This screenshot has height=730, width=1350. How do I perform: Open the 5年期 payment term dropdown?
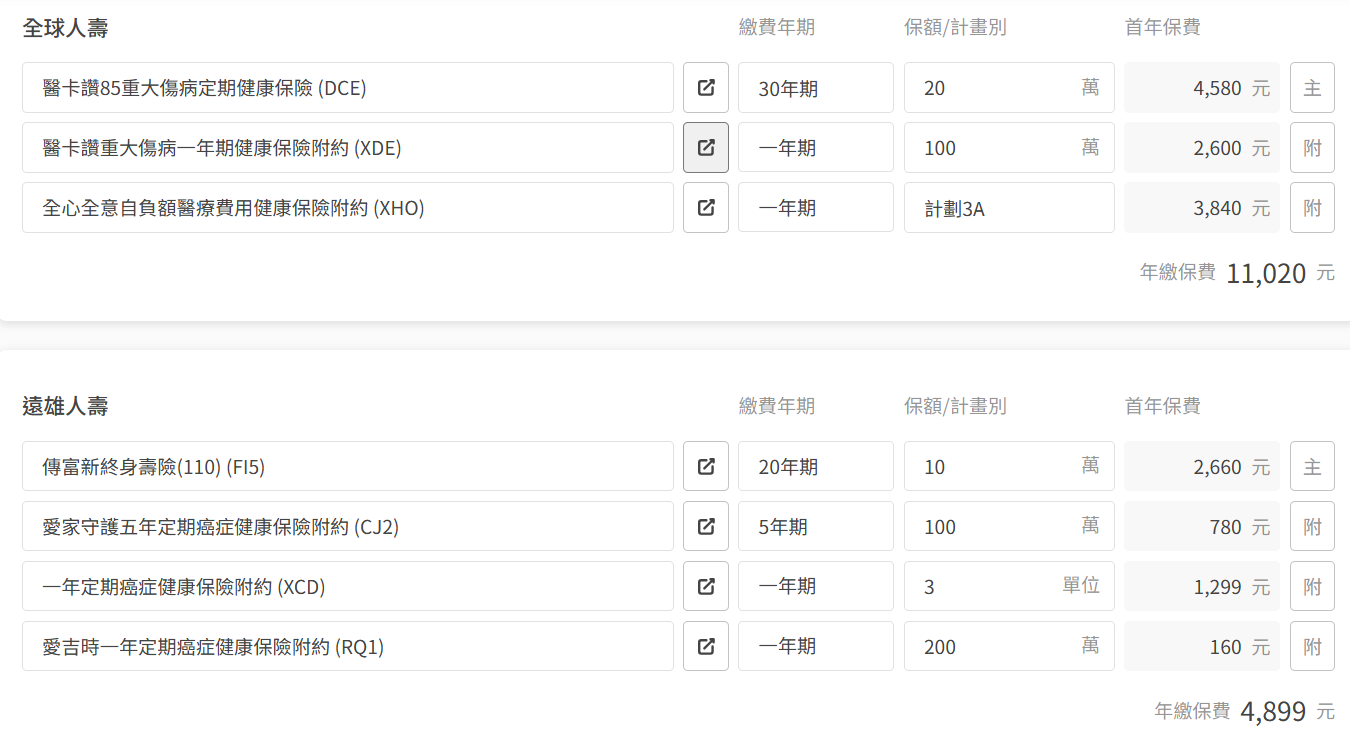pyautogui.click(x=815, y=527)
